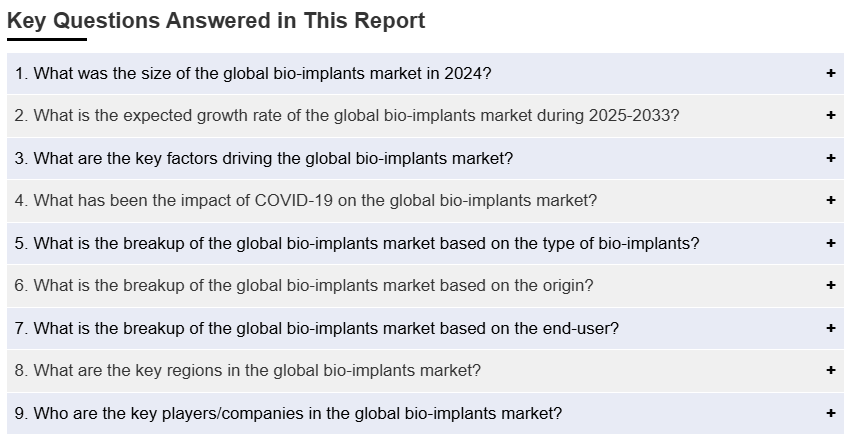850x441 pixels.
Task: Expand the breakup based on end-user question
Action: (x=316, y=328)
